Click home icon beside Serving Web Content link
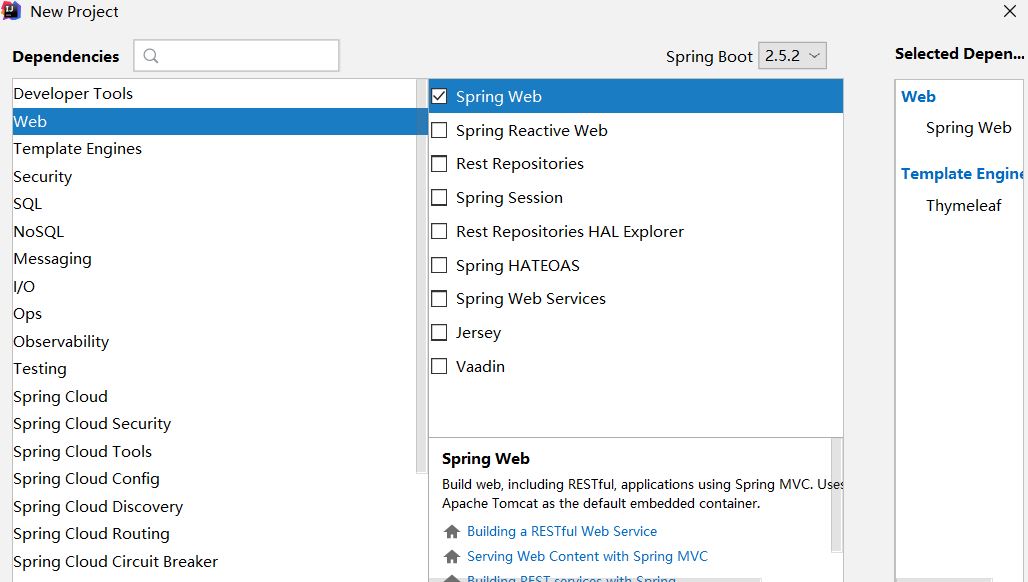The image size is (1028, 582). click(x=452, y=556)
